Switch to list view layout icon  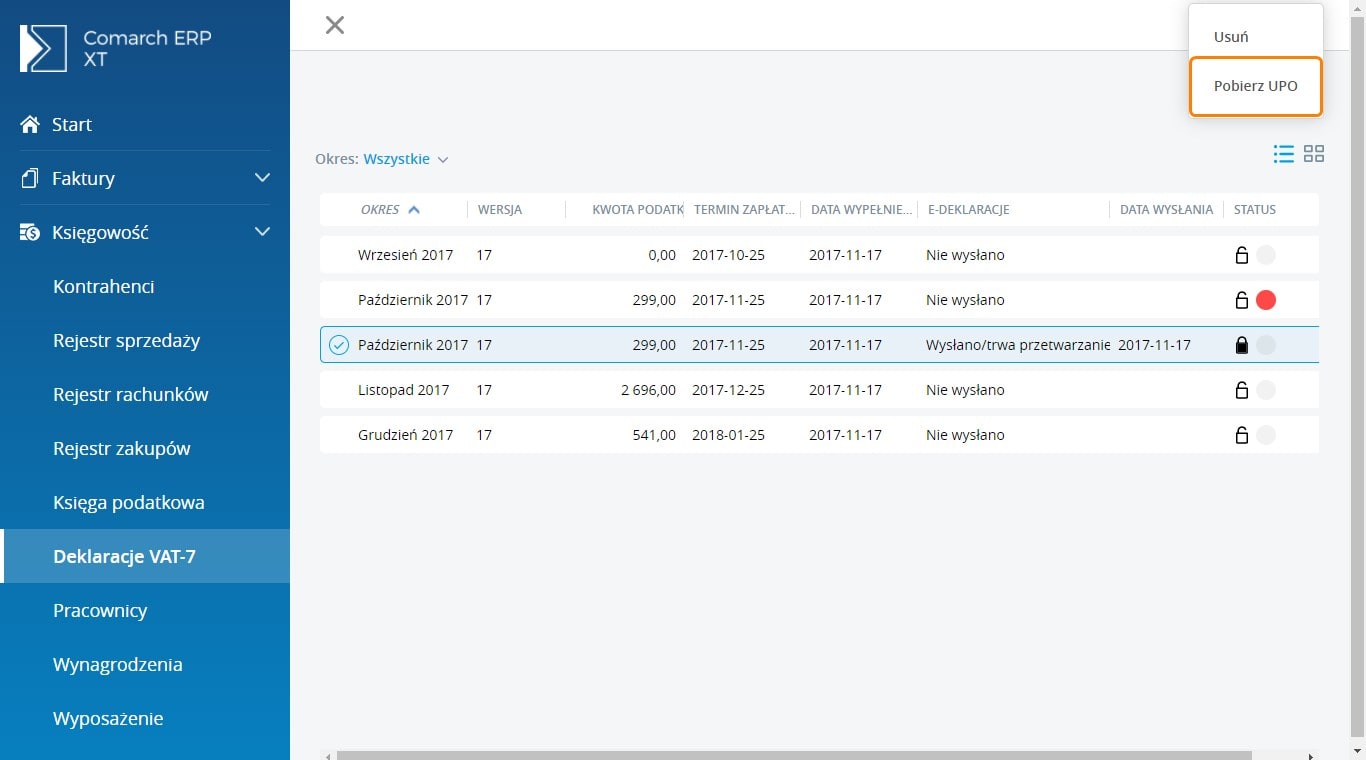click(1283, 154)
